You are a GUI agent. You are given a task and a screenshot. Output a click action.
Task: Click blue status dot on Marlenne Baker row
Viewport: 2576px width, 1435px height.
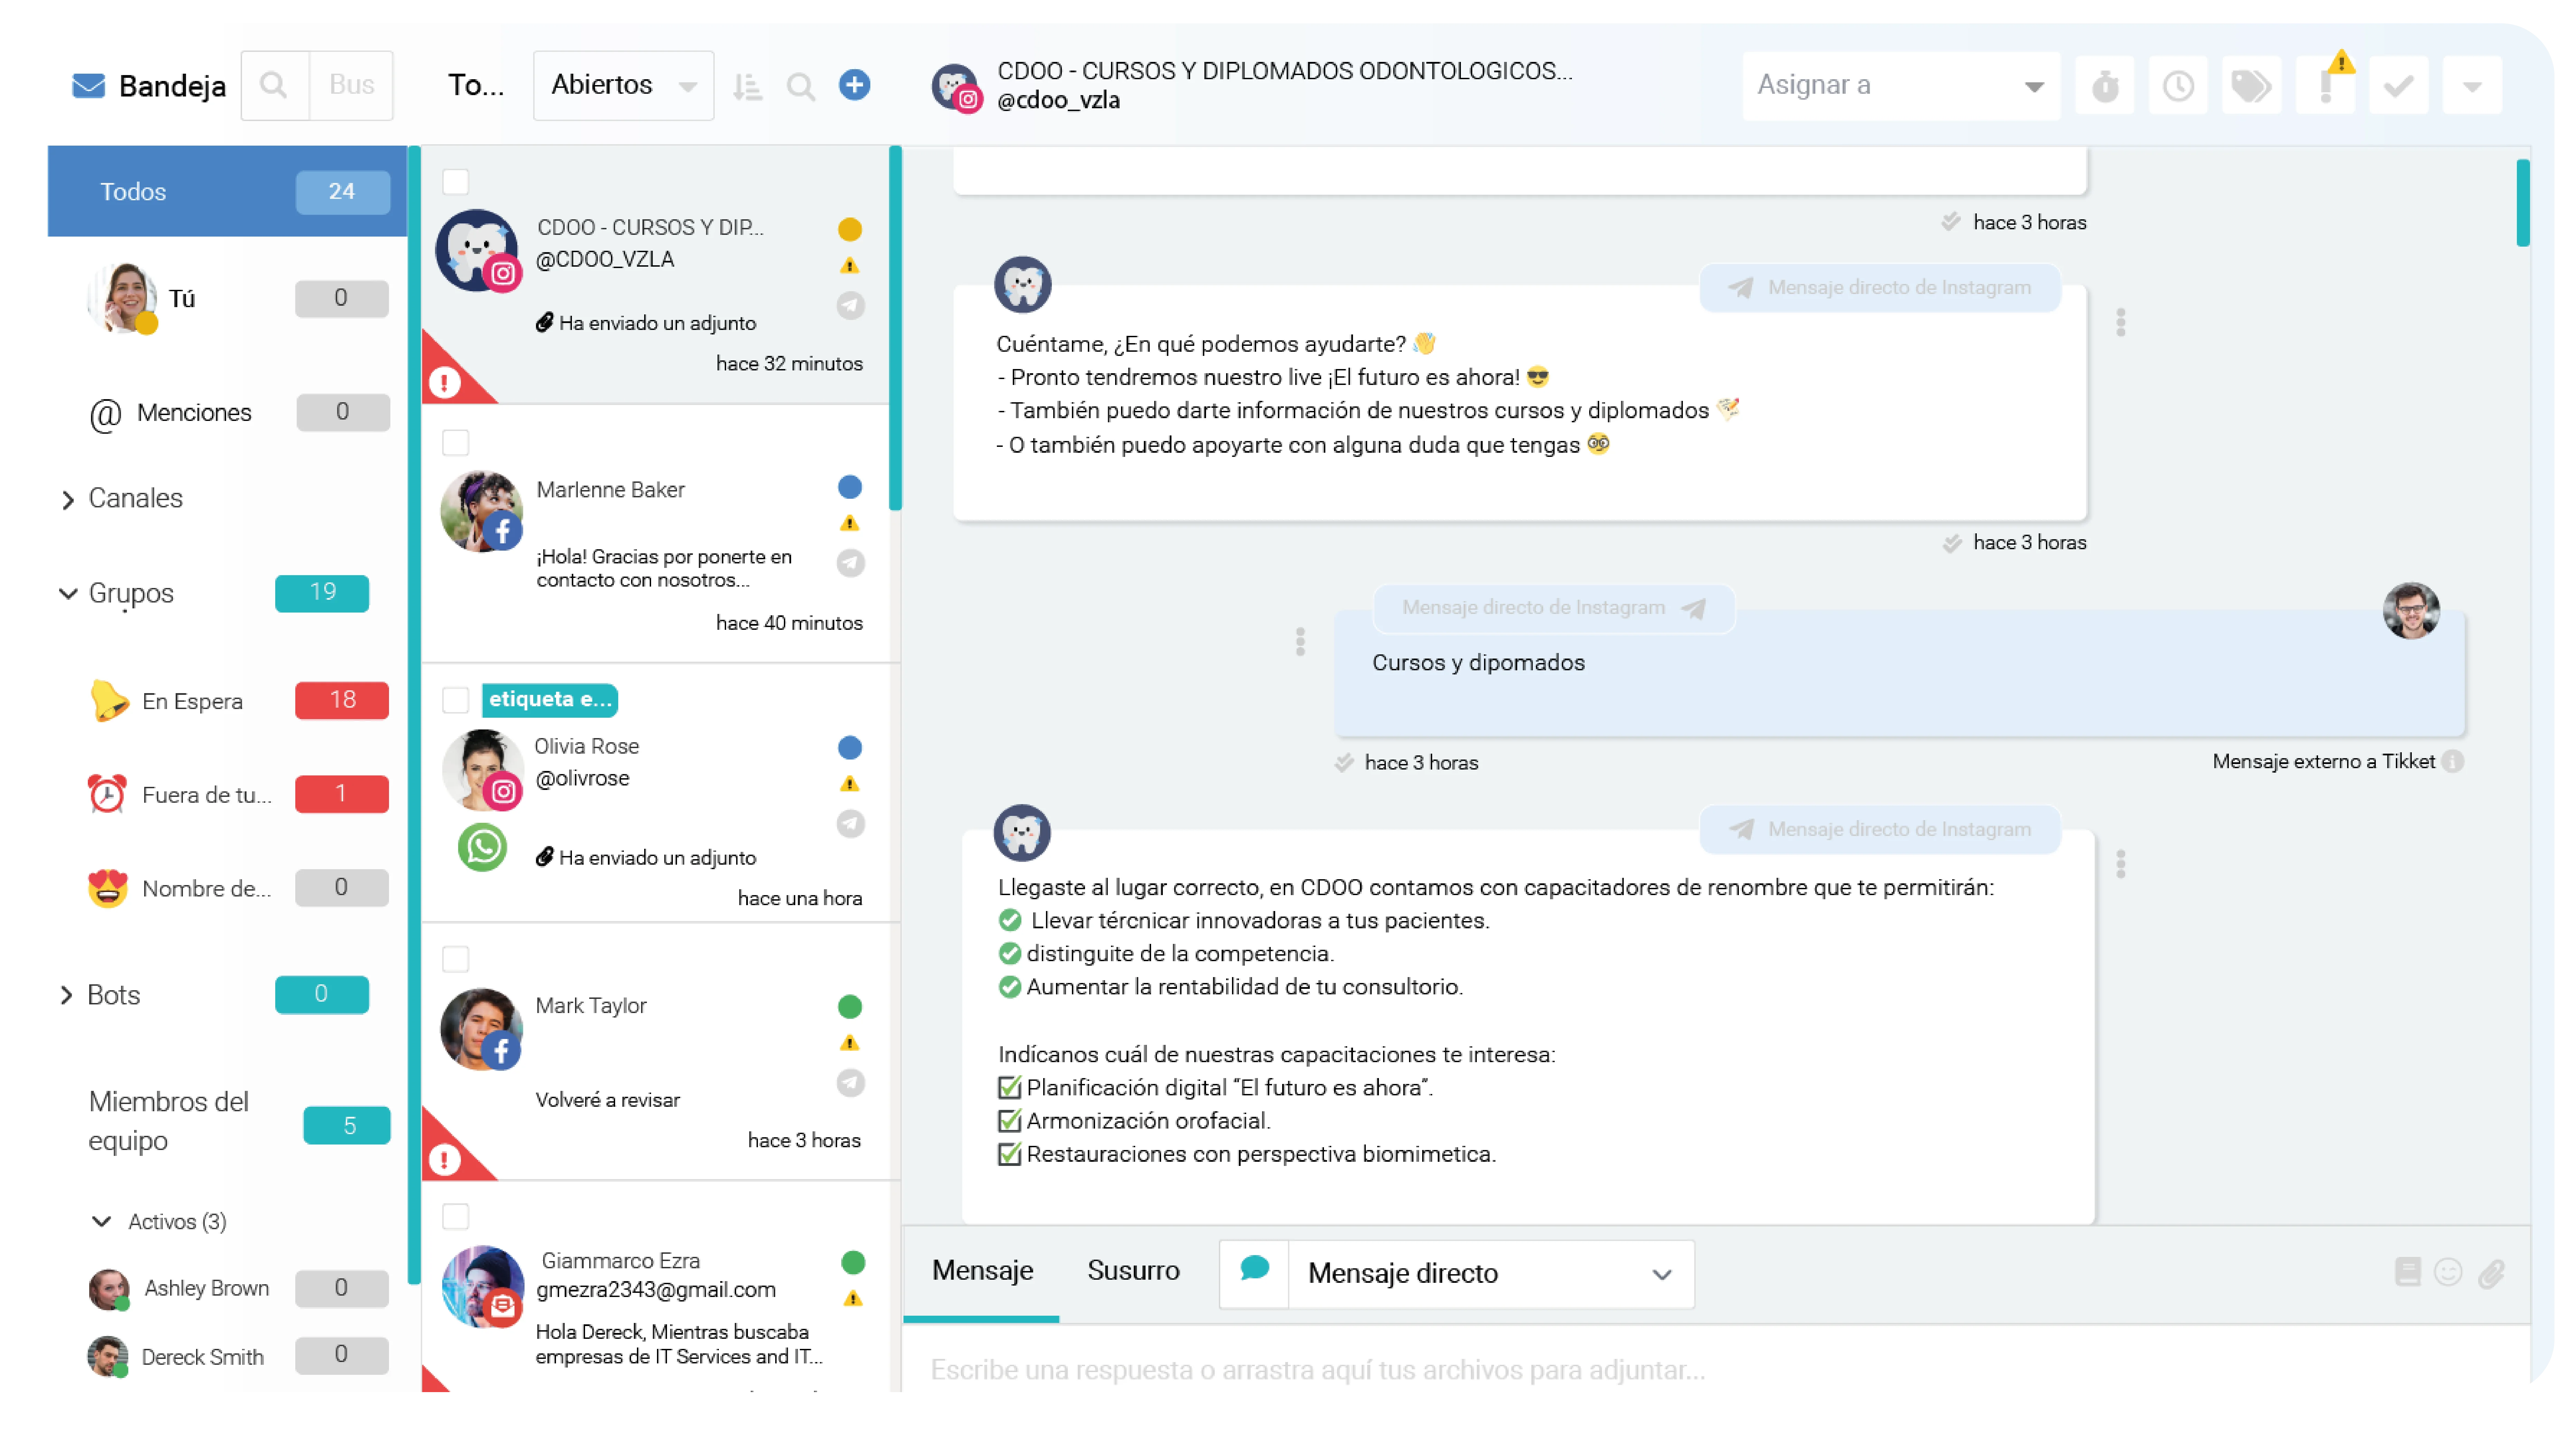point(850,487)
